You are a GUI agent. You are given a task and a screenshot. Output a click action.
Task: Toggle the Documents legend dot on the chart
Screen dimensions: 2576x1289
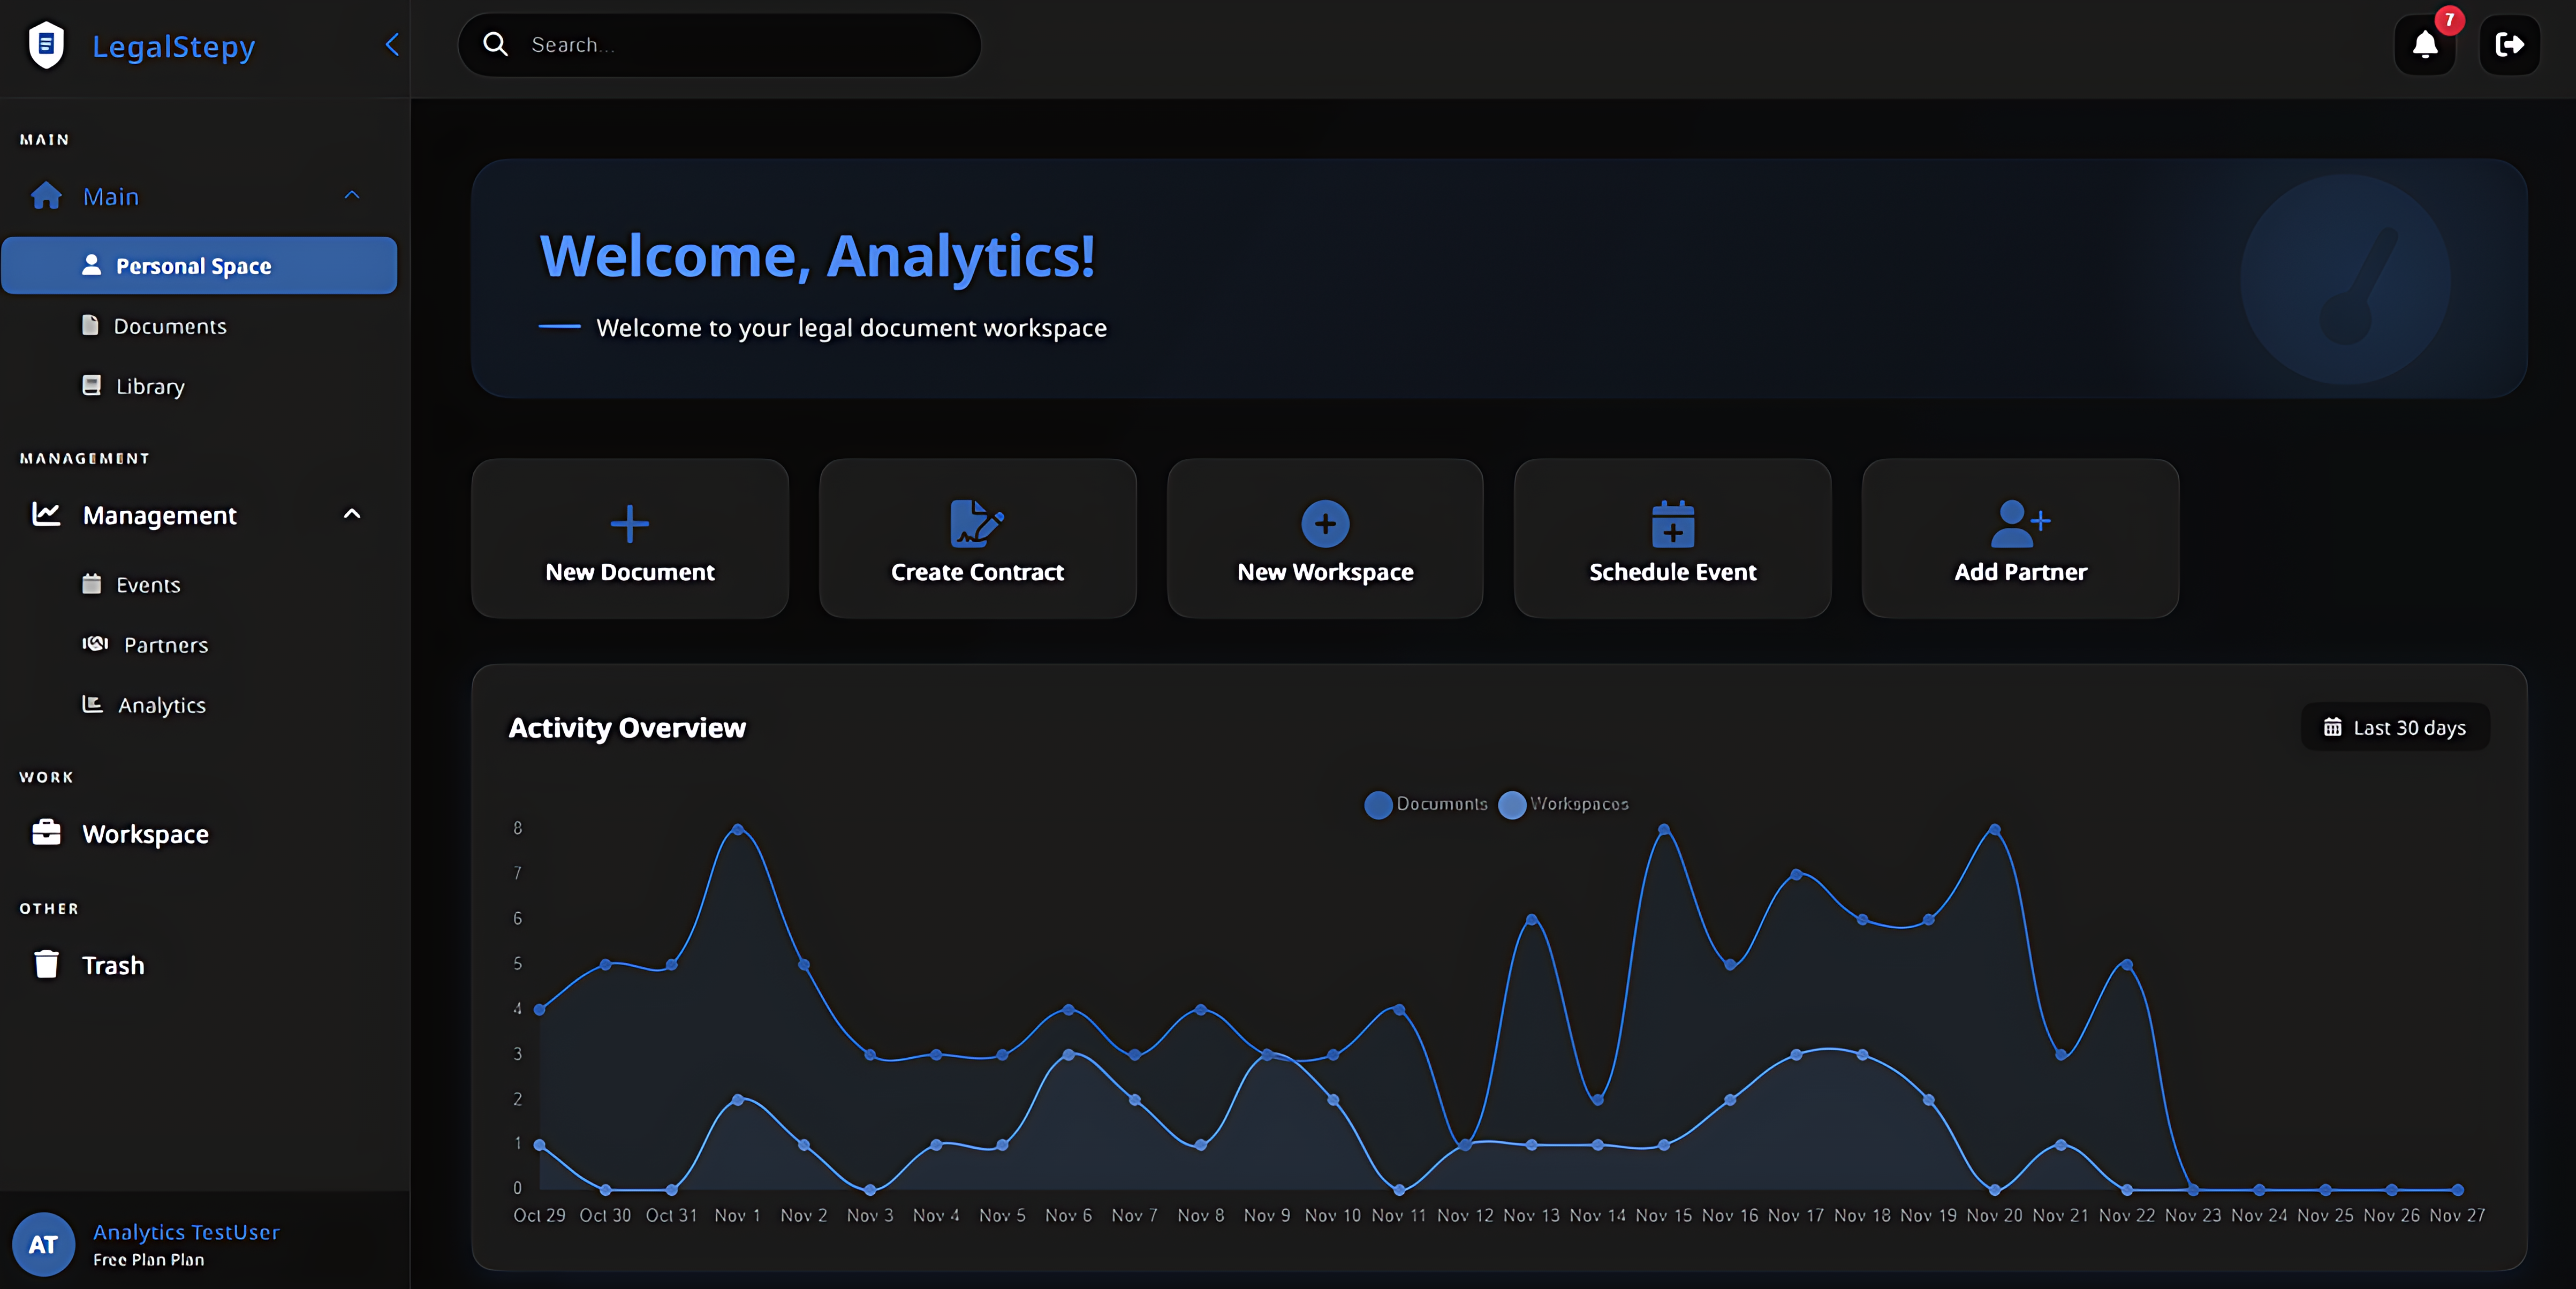tap(1378, 805)
